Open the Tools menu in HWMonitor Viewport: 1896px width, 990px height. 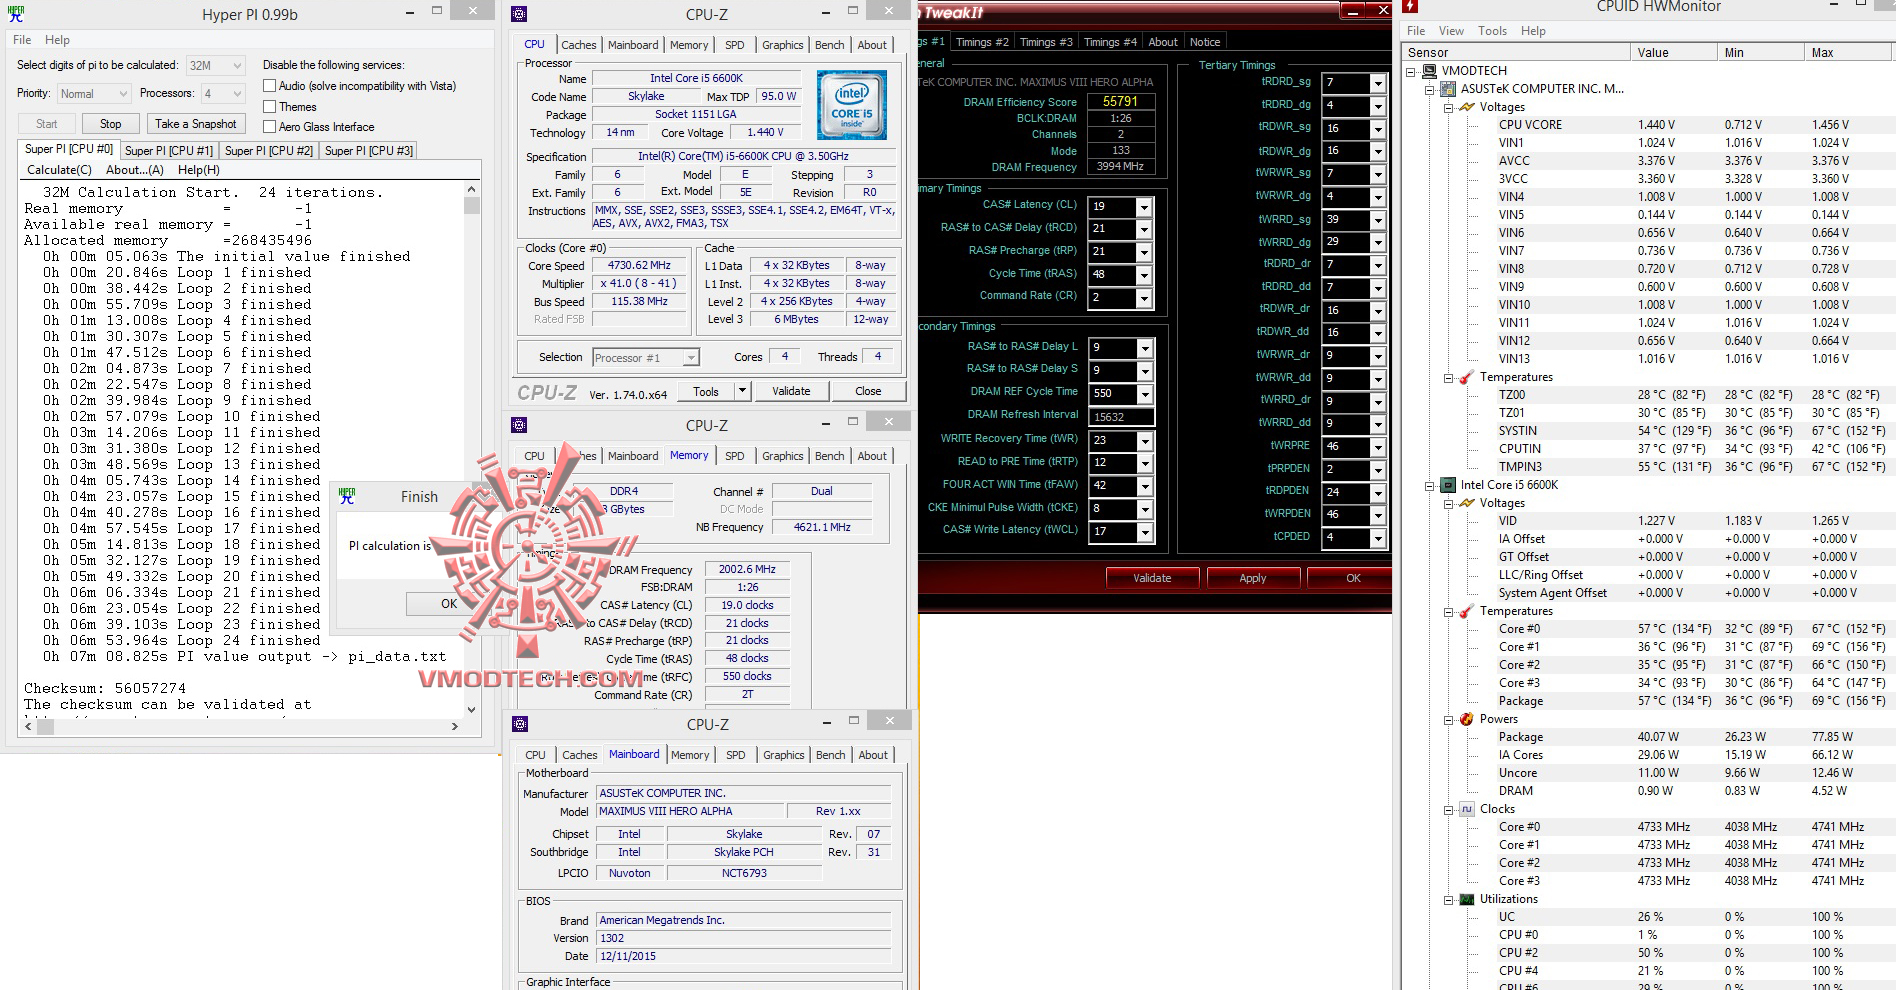click(1492, 31)
